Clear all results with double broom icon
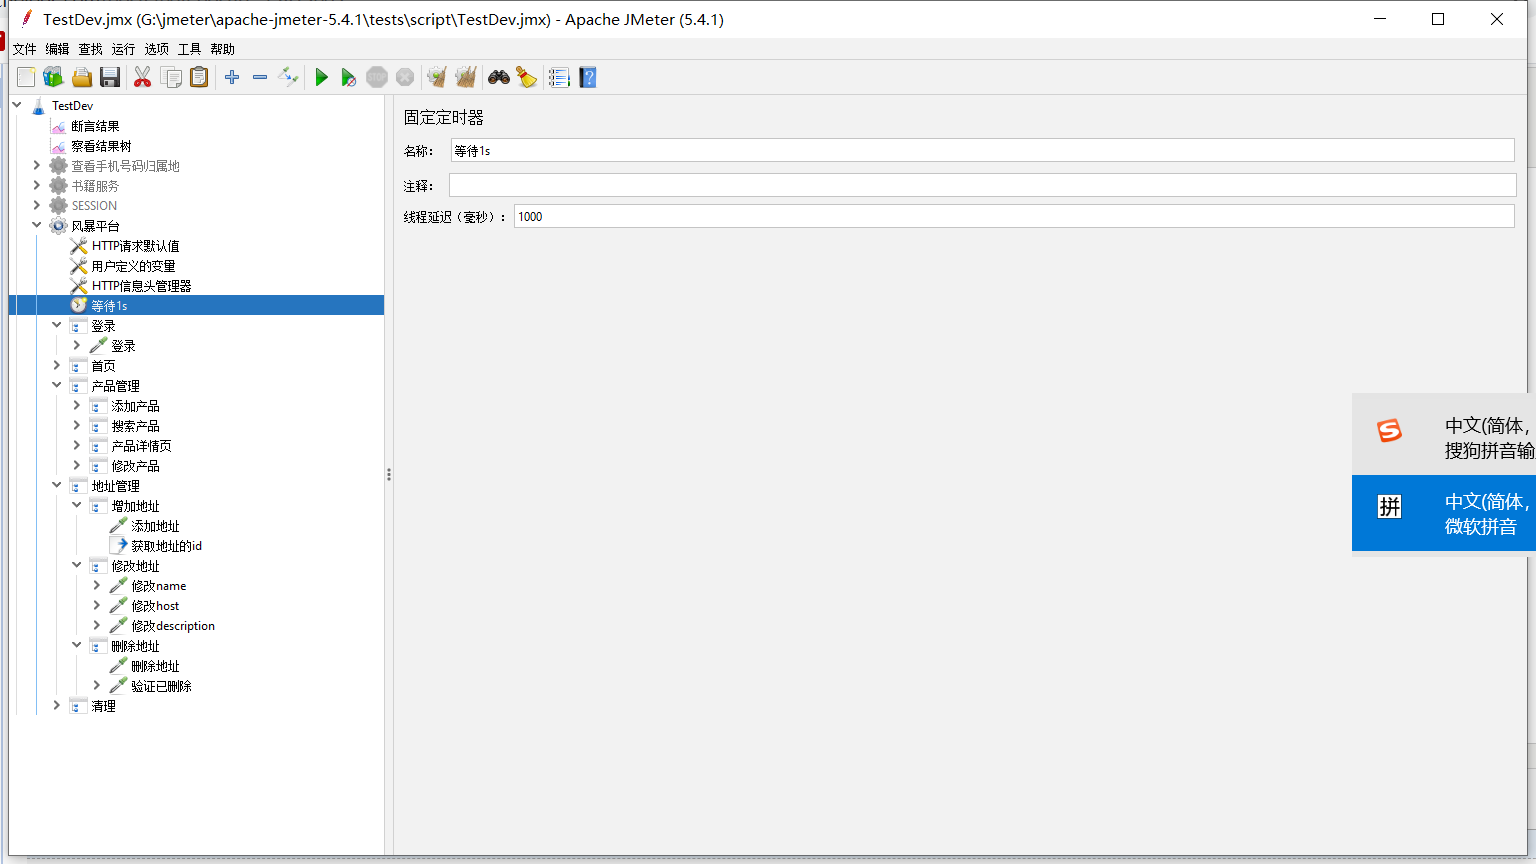This screenshot has width=1536, height=864. (466, 77)
